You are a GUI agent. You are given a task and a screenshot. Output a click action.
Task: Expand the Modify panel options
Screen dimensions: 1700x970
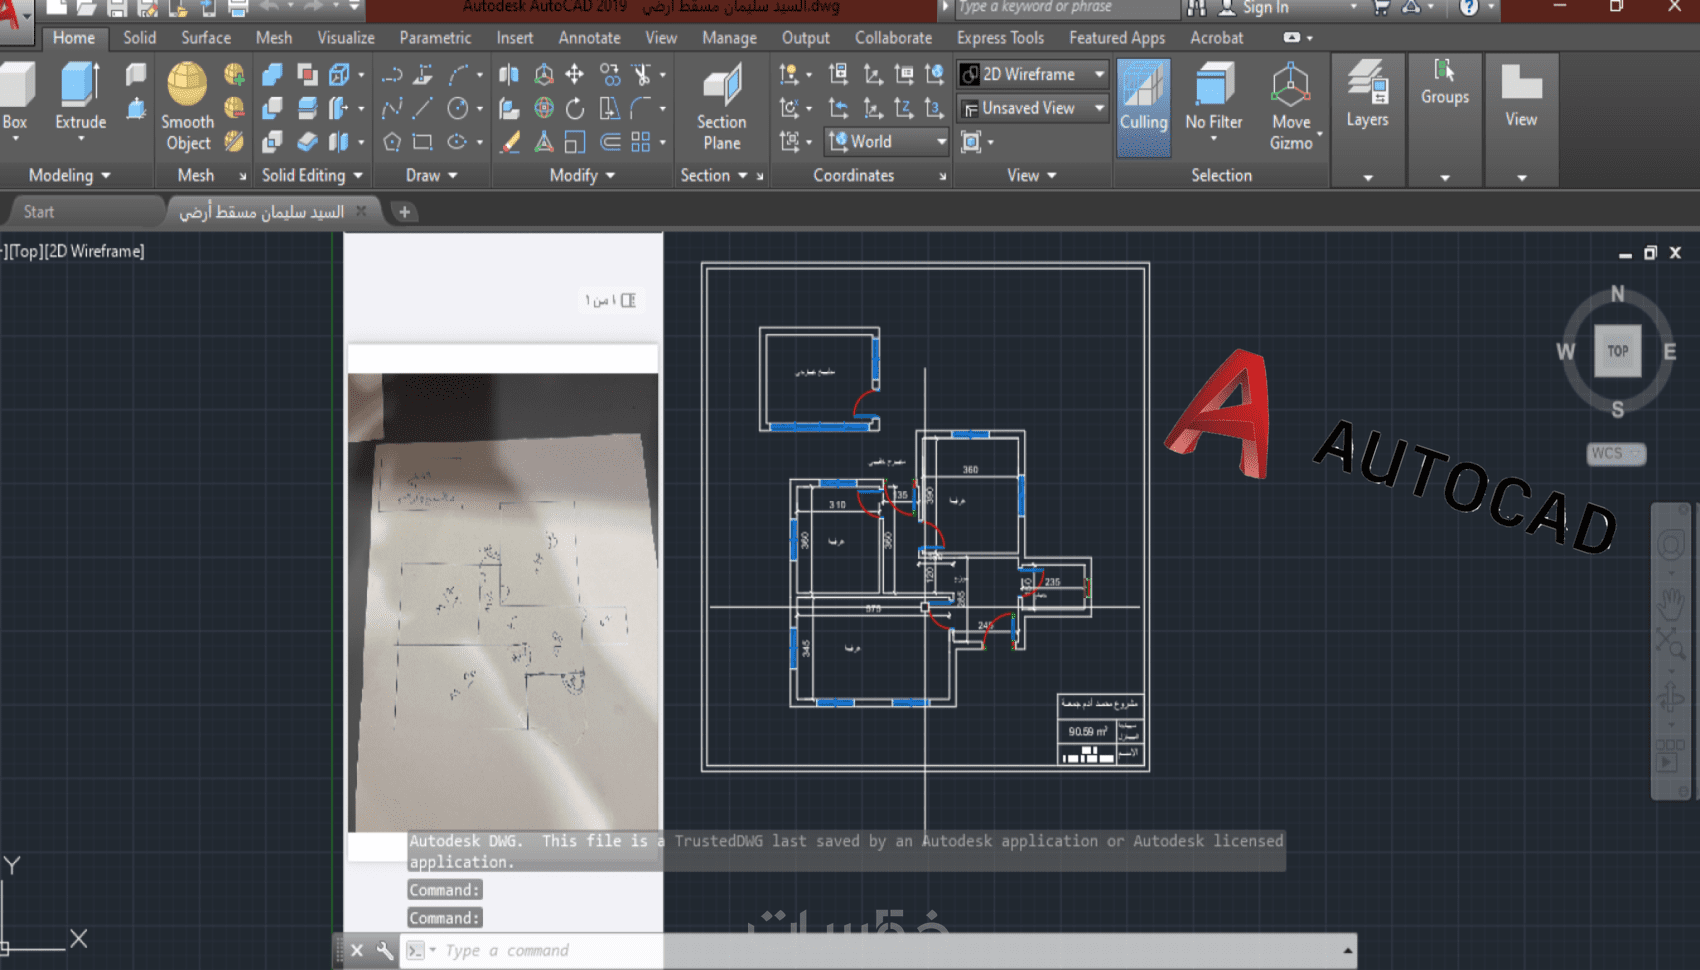click(x=582, y=175)
